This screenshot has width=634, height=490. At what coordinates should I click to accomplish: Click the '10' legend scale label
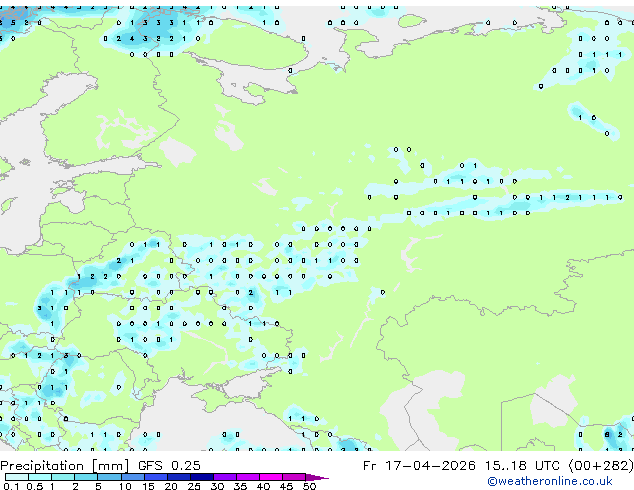coord(125,486)
